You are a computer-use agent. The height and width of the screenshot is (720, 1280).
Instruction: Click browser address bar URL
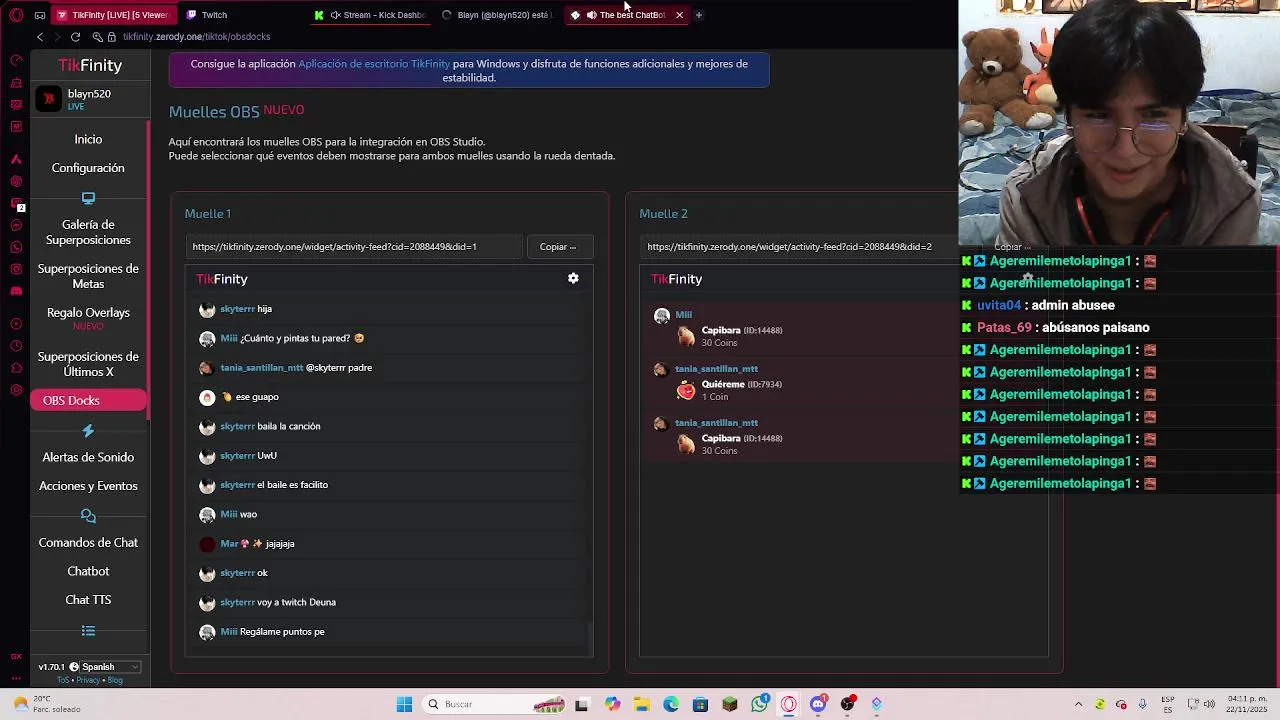click(196, 37)
